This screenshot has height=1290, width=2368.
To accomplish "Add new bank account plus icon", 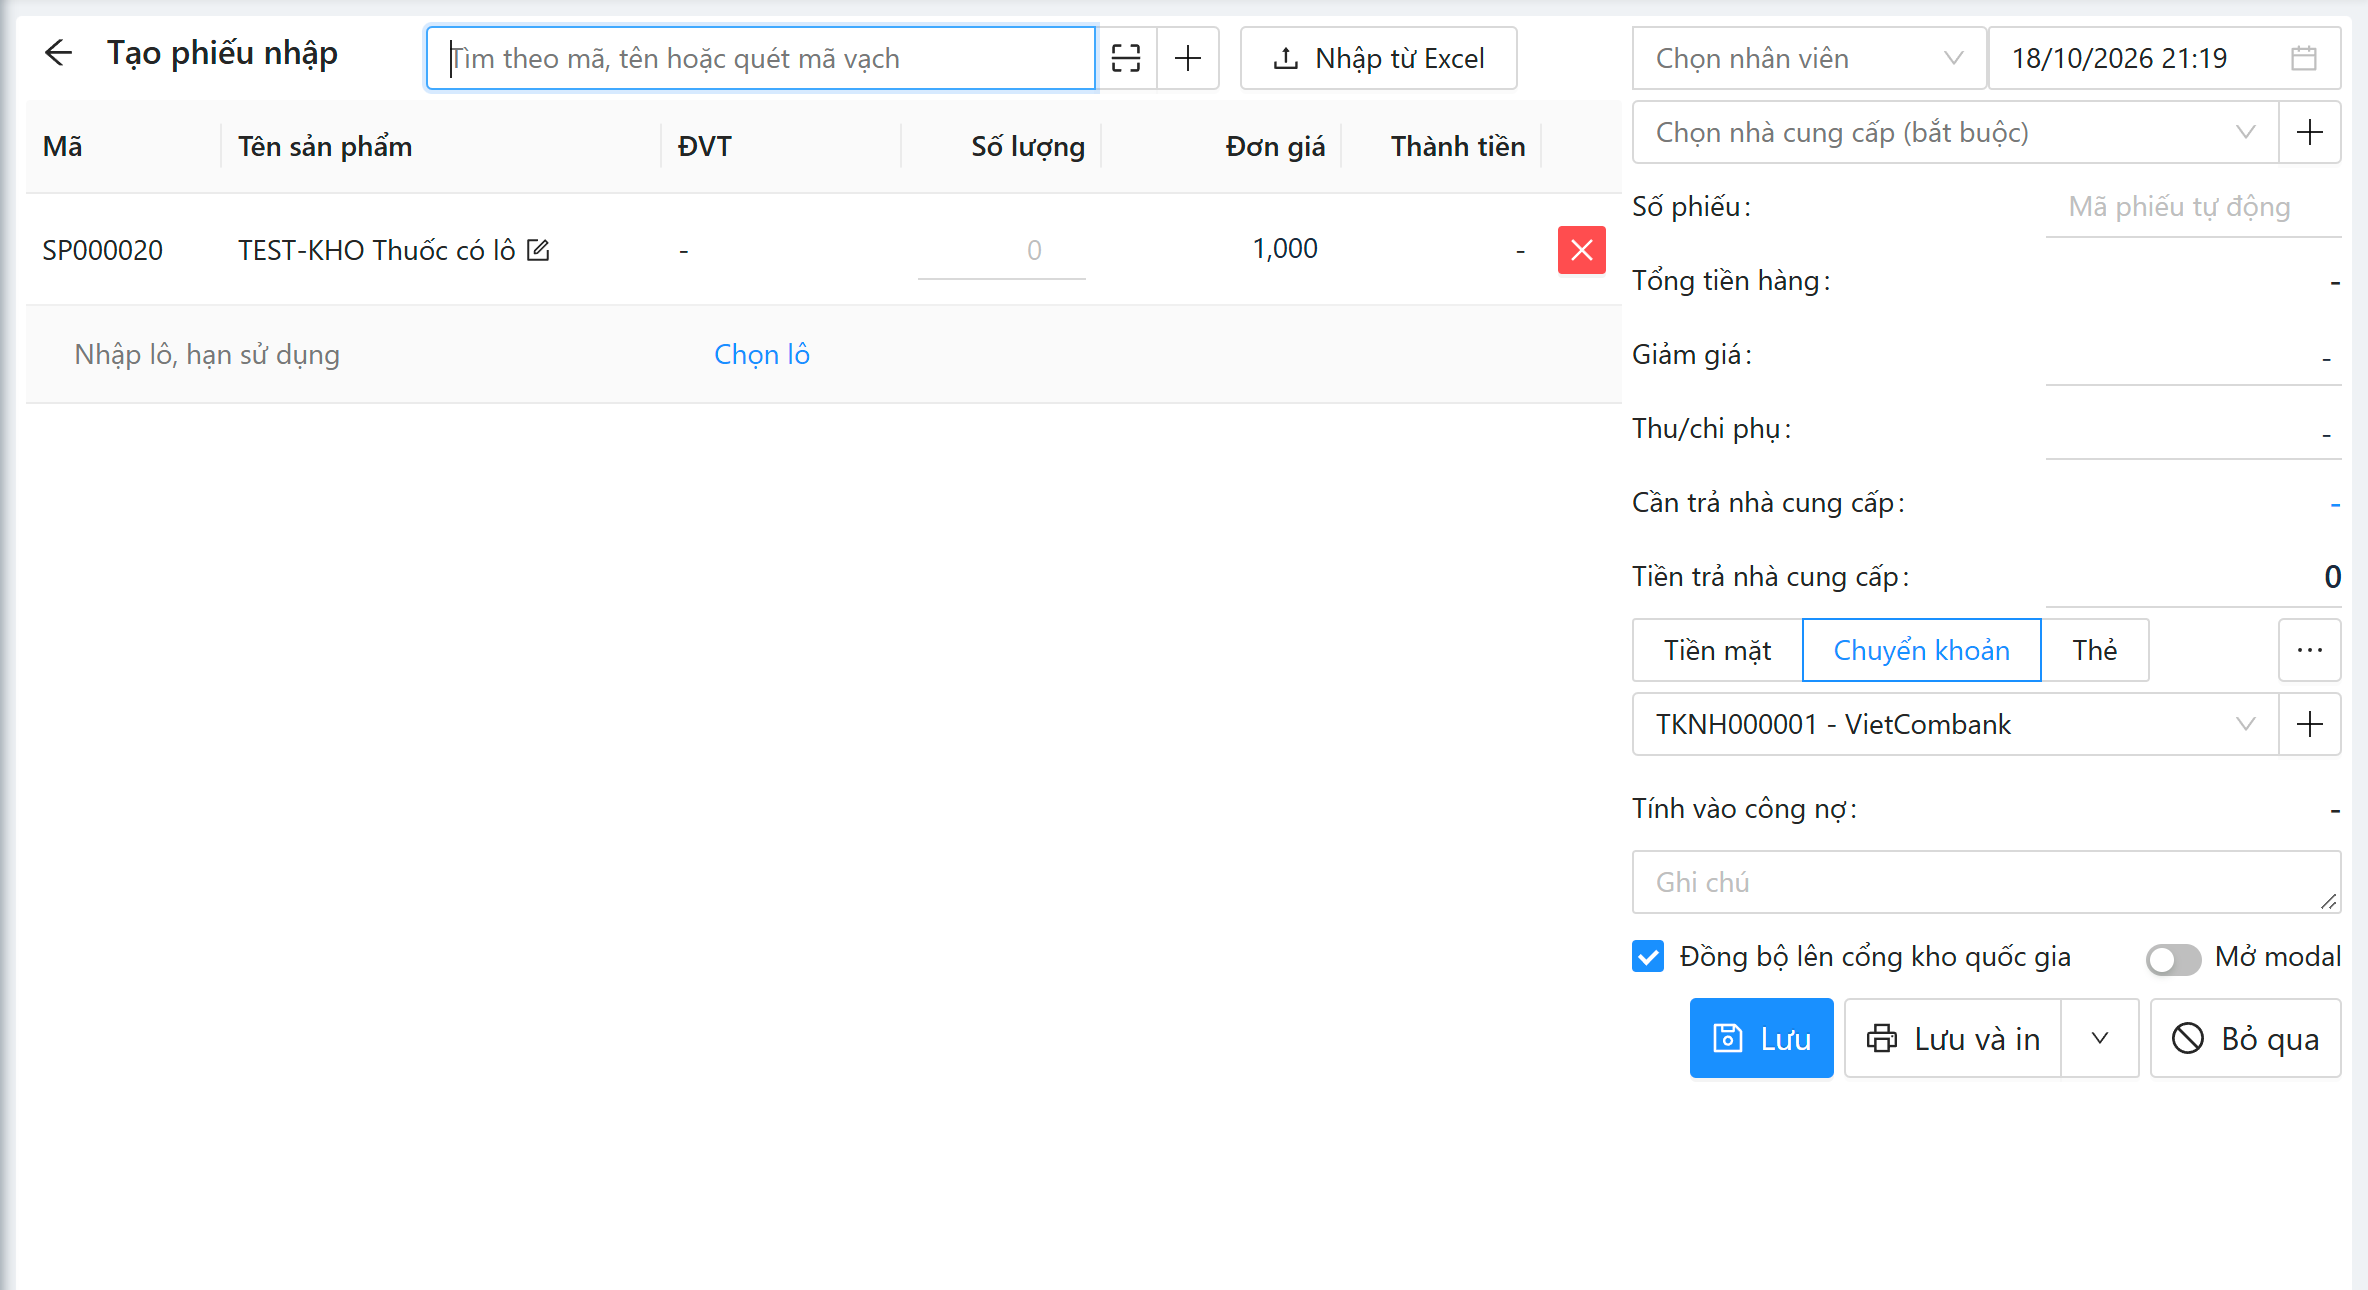I will (x=2310, y=724).
